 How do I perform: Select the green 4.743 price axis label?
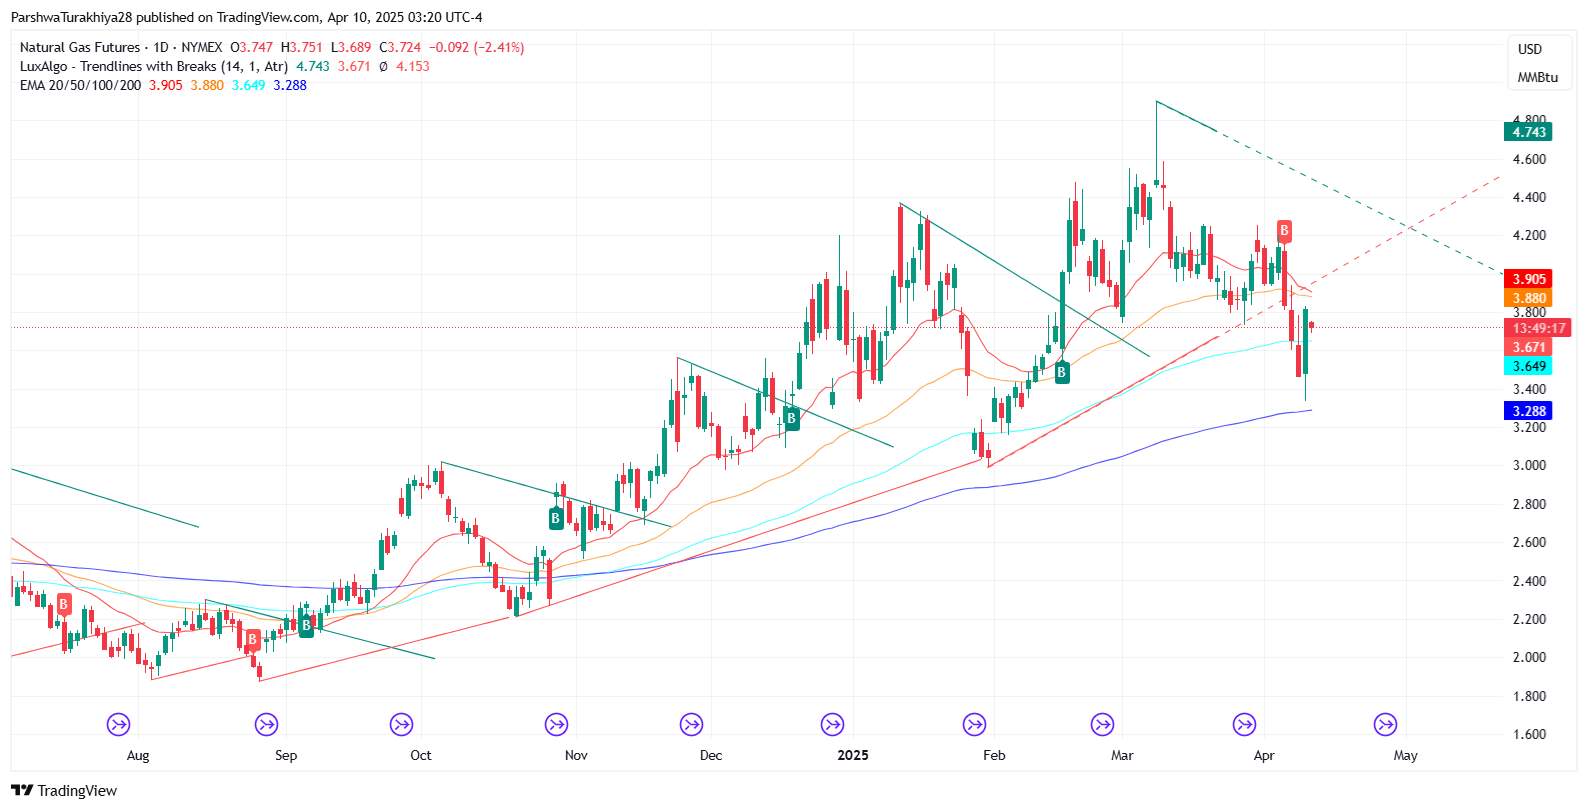point(1528,132)
